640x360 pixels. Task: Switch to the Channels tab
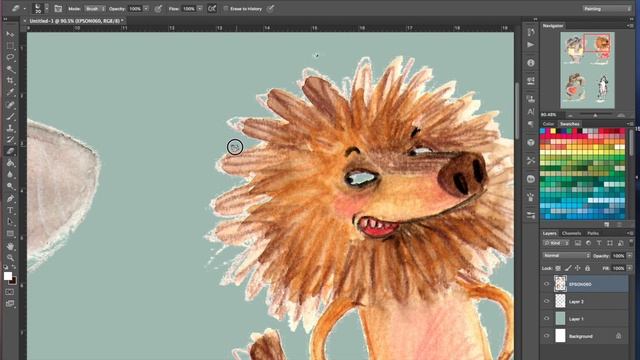click(571, 233)
